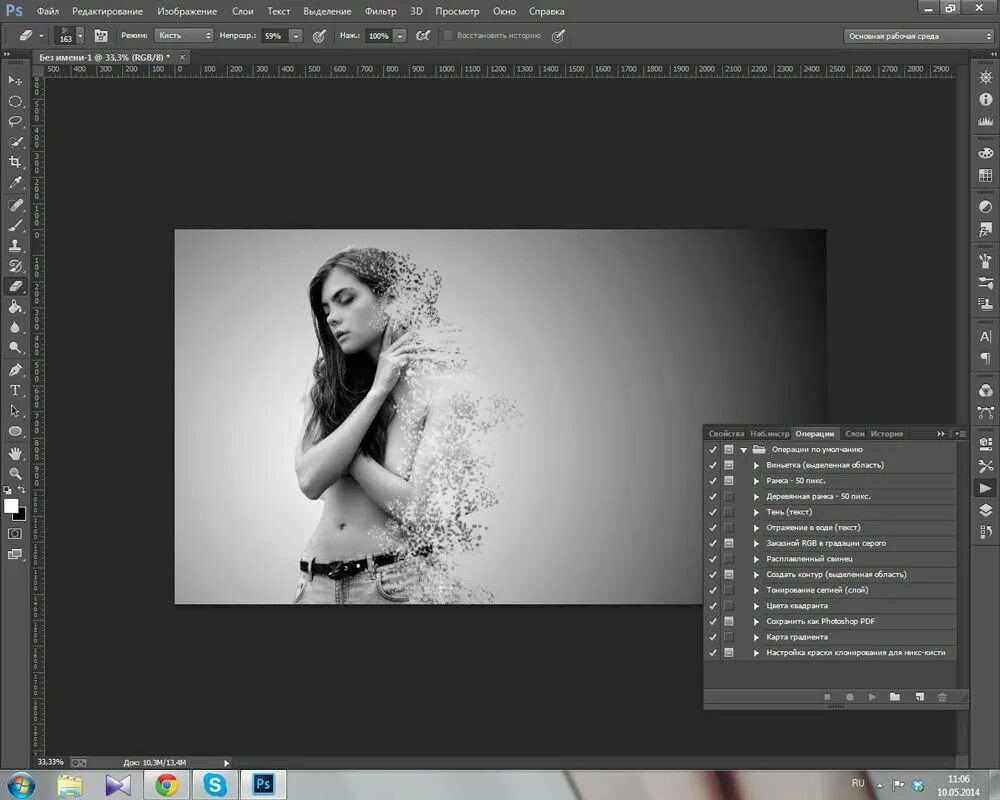Create a new action set folder
Image resolution: width=1000 pixels, height=800 pixels.
[x=895, y=697]
